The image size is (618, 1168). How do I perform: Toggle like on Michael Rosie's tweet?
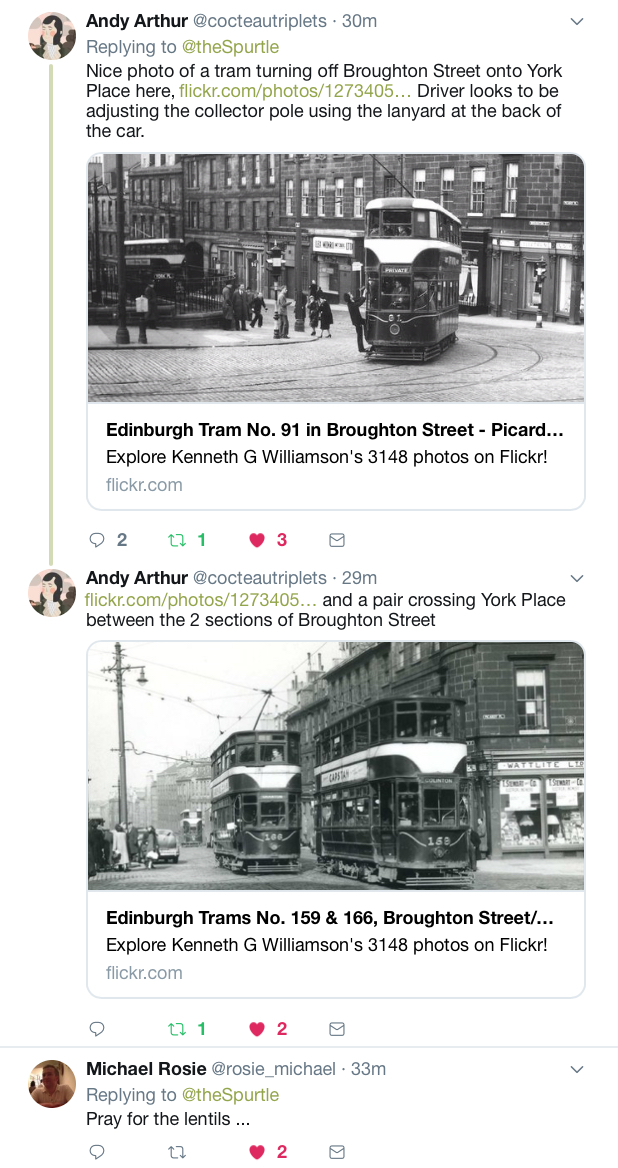coord(257,1152)
